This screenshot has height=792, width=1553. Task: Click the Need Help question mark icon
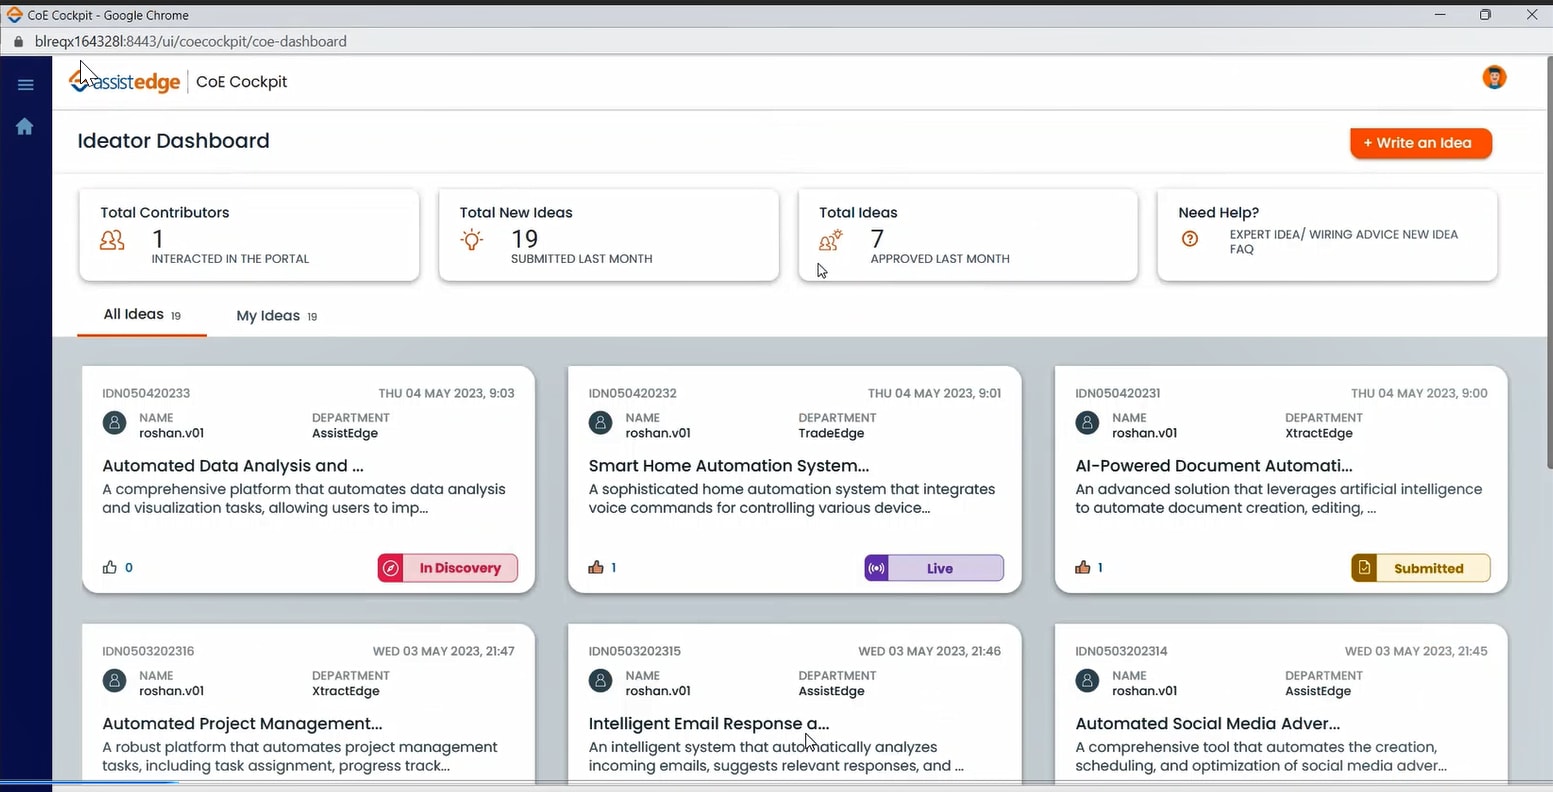(x=1190, y=239)
